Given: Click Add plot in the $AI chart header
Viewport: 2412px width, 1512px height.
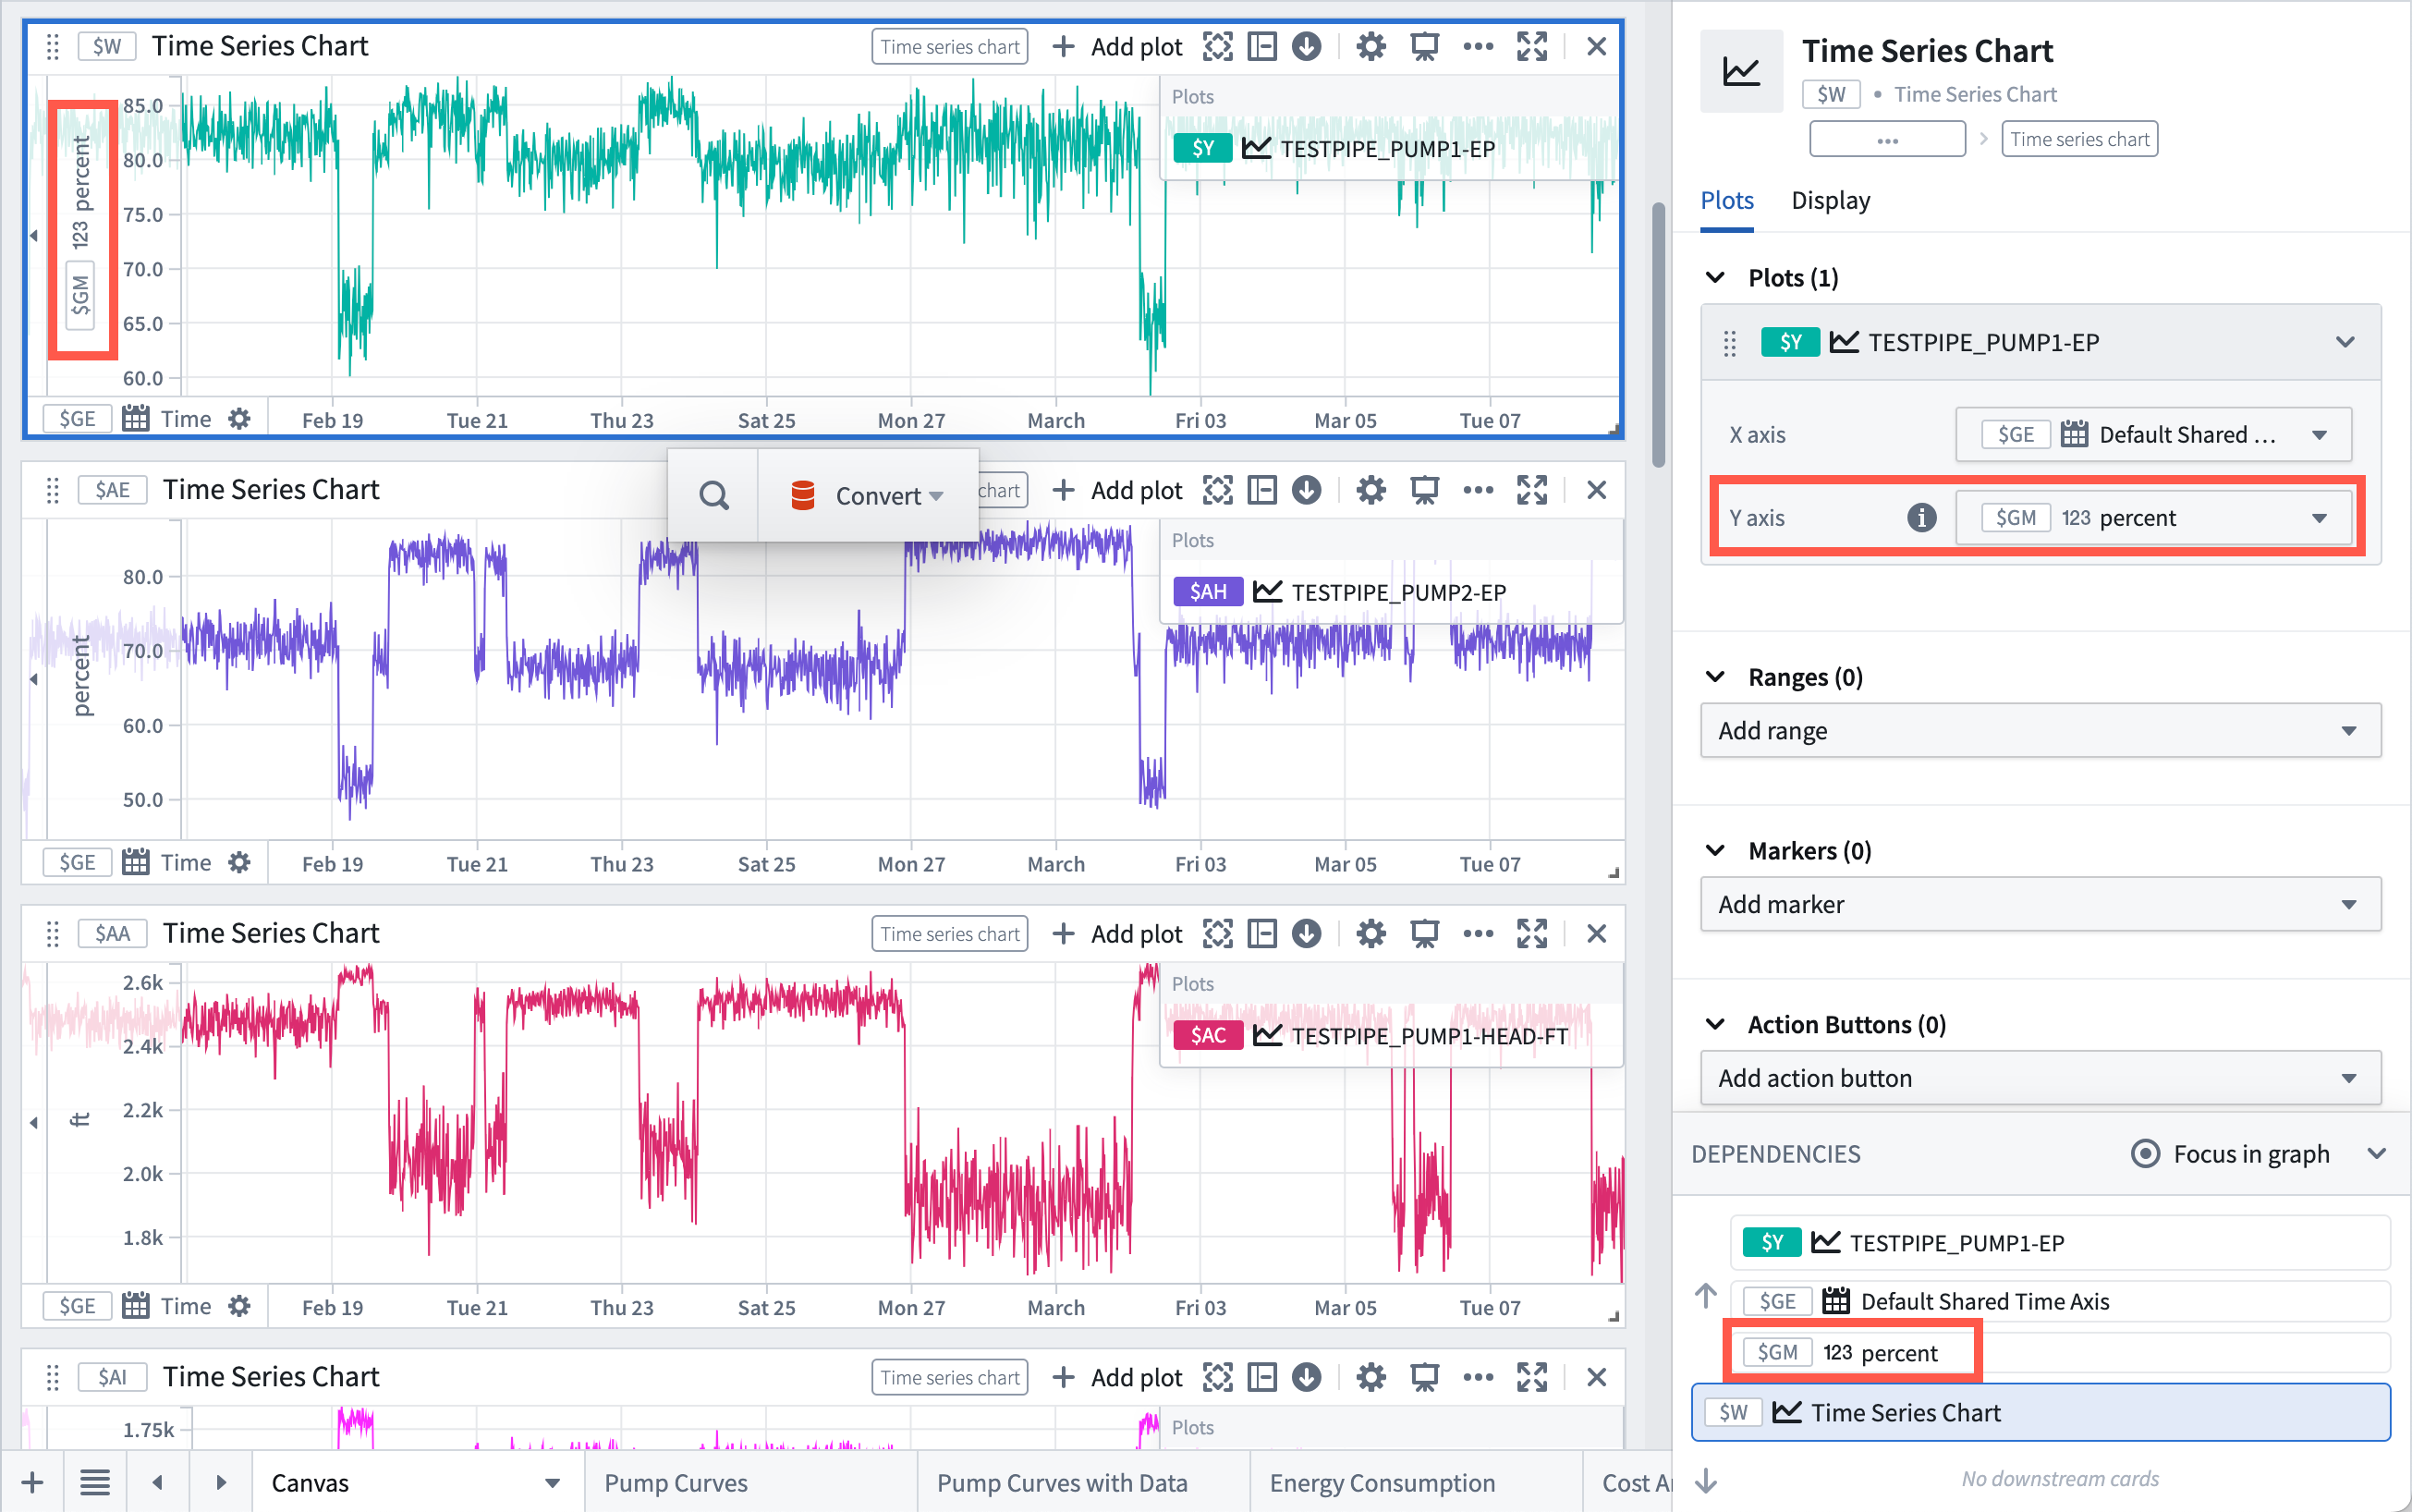Looking at the screenshot, I should click(x=1117, y=1377).
